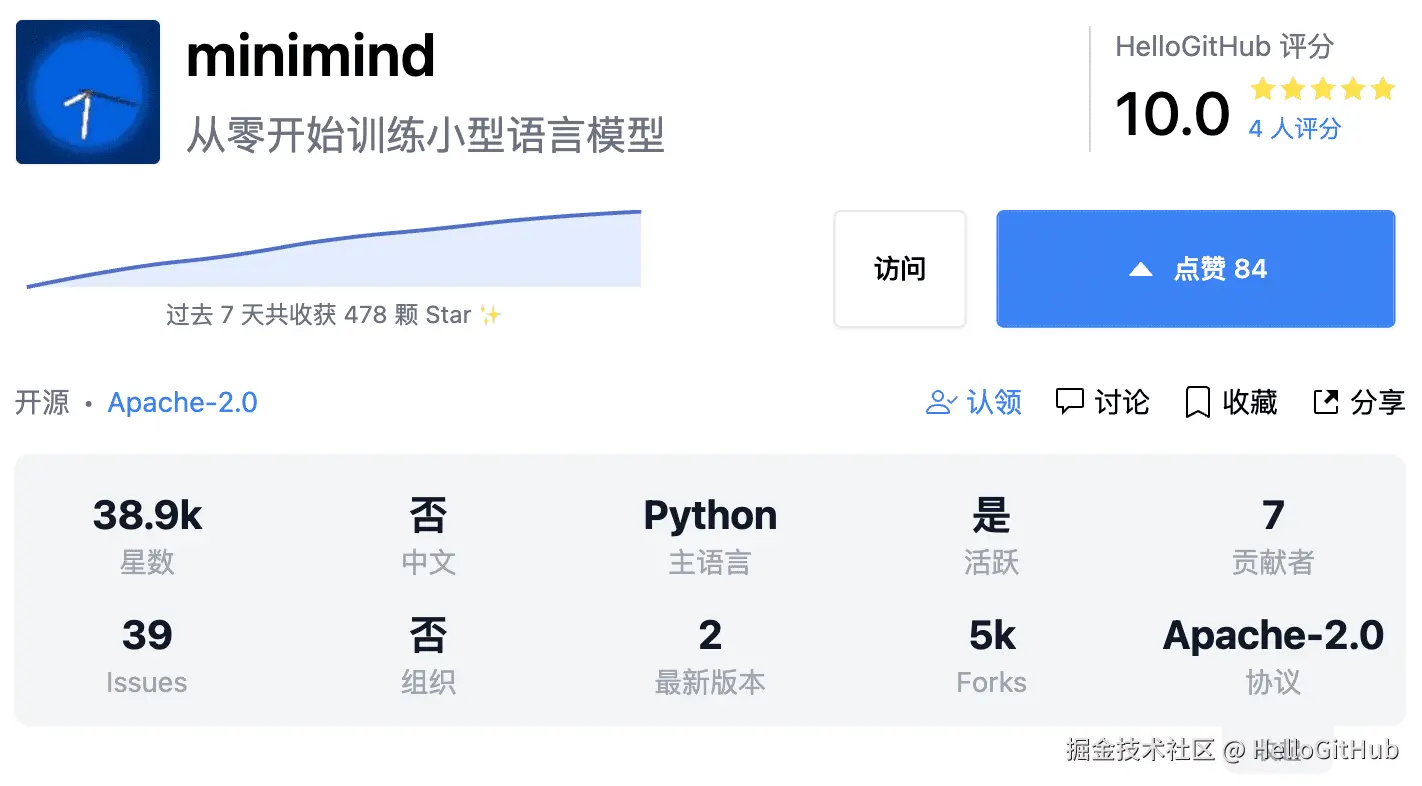Click the third rating star

[x=1323, y=90]
